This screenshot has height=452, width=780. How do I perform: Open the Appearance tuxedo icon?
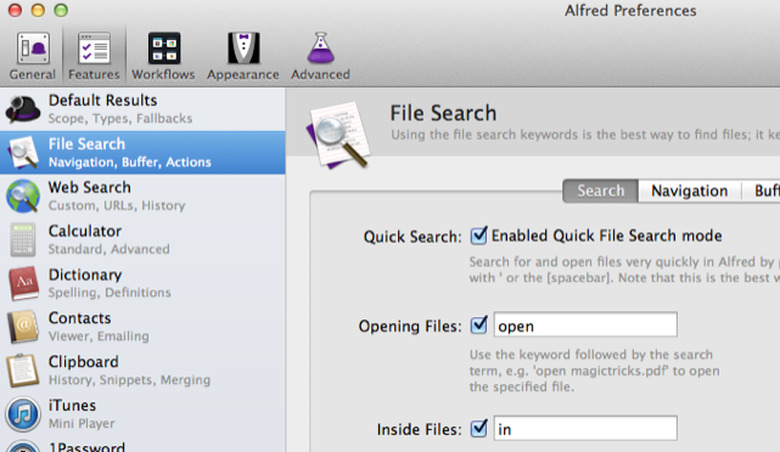pos(243,54)
